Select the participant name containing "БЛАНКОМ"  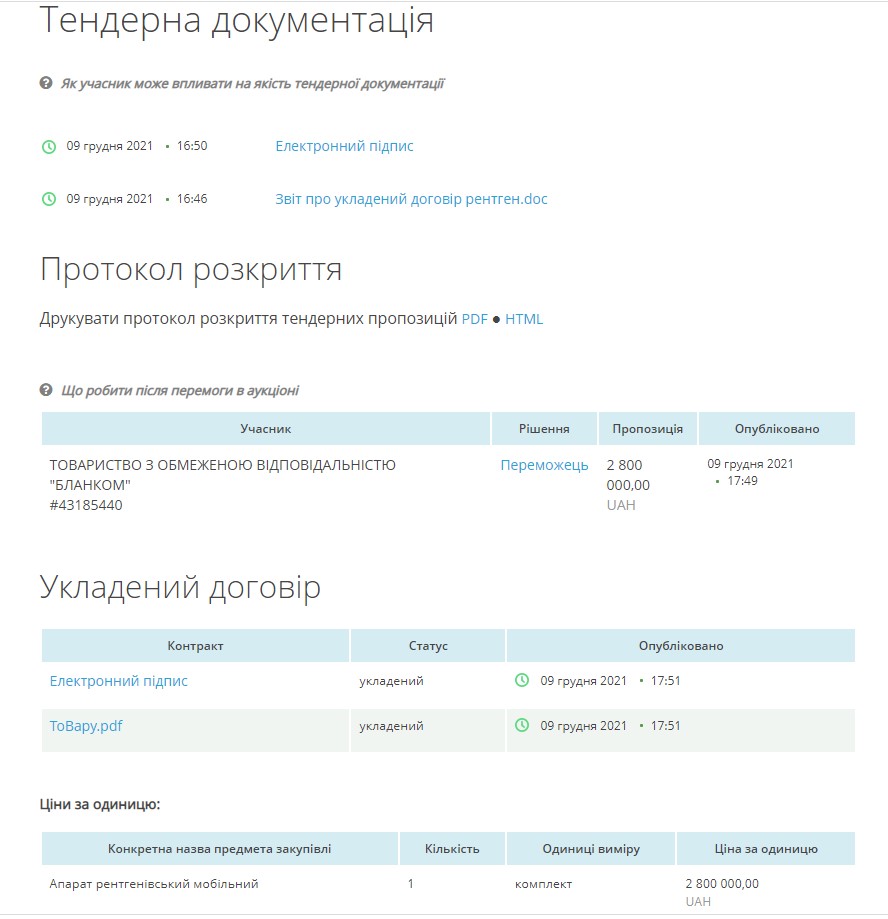click(x=223, y=475)
